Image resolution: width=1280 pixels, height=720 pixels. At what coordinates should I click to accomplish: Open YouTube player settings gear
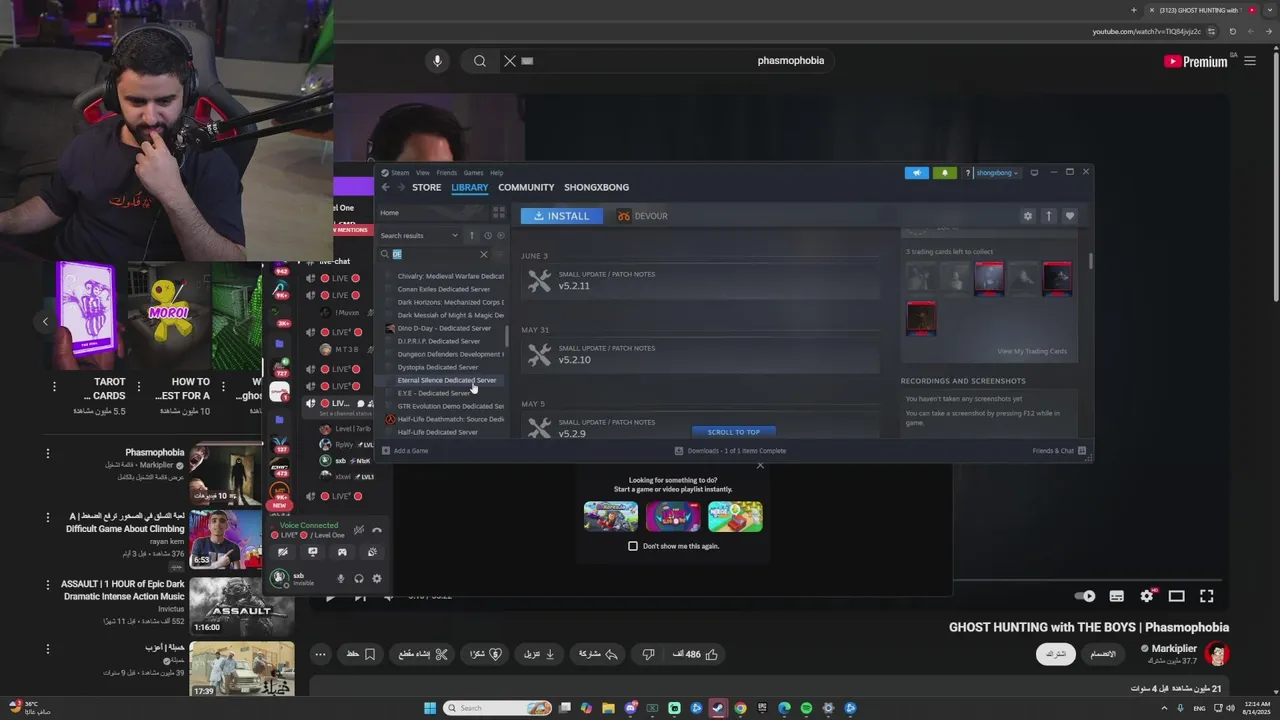point(1147,596)
